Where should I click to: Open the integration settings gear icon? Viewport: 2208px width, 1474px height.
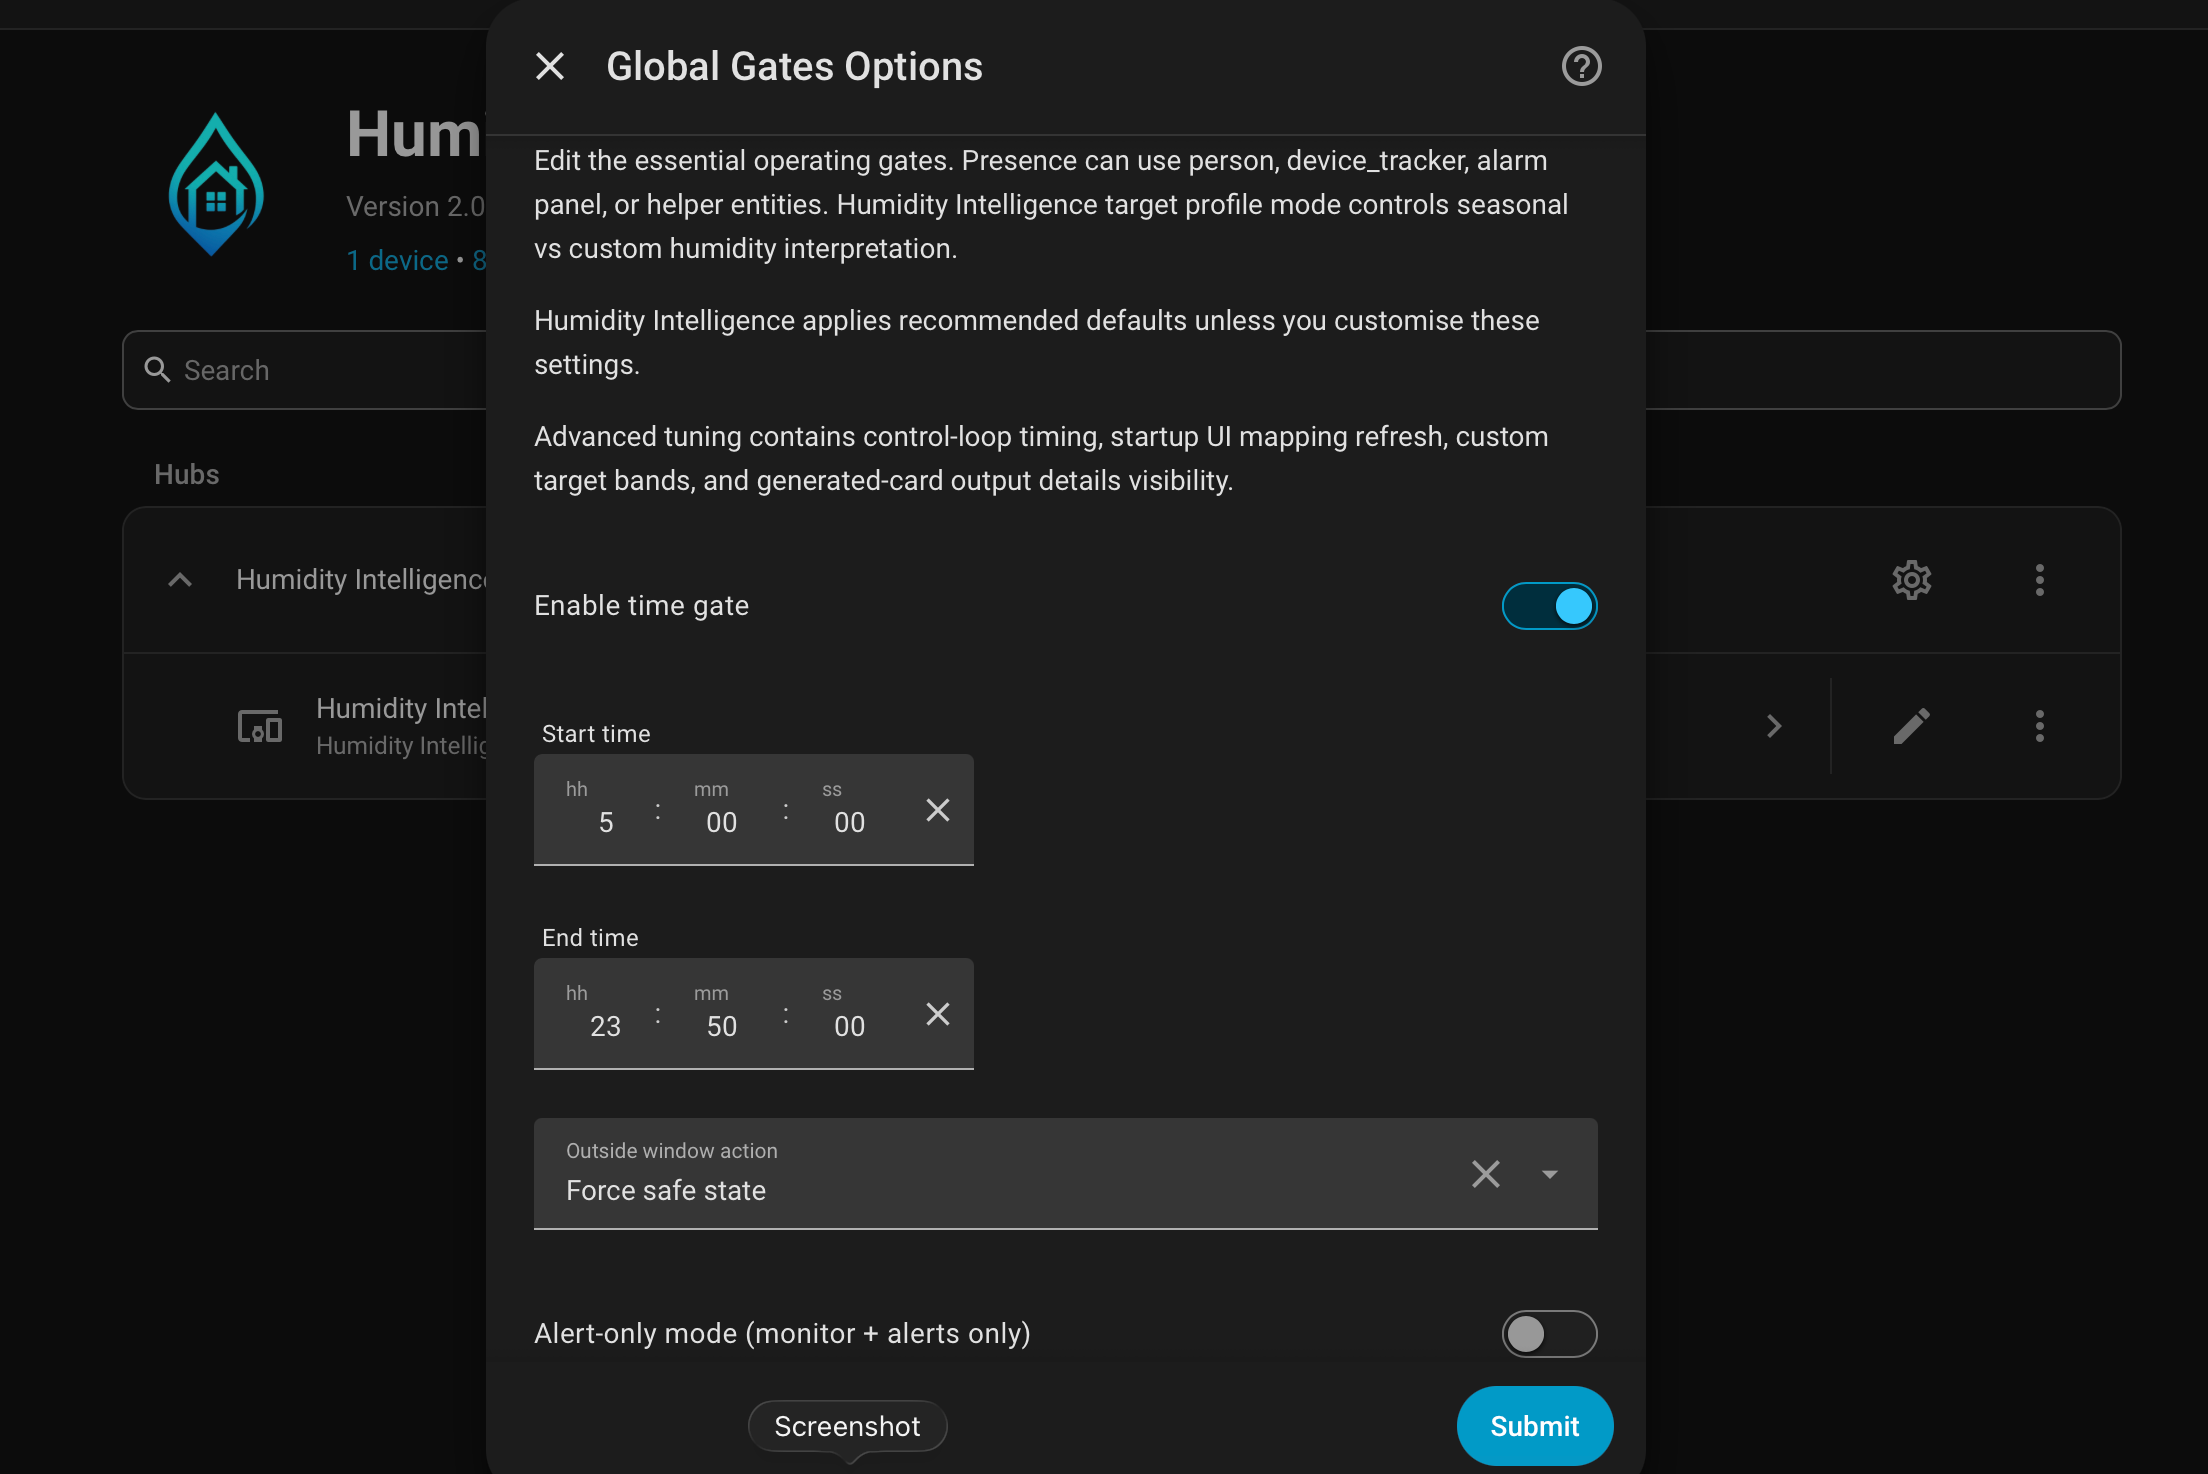1911,580
